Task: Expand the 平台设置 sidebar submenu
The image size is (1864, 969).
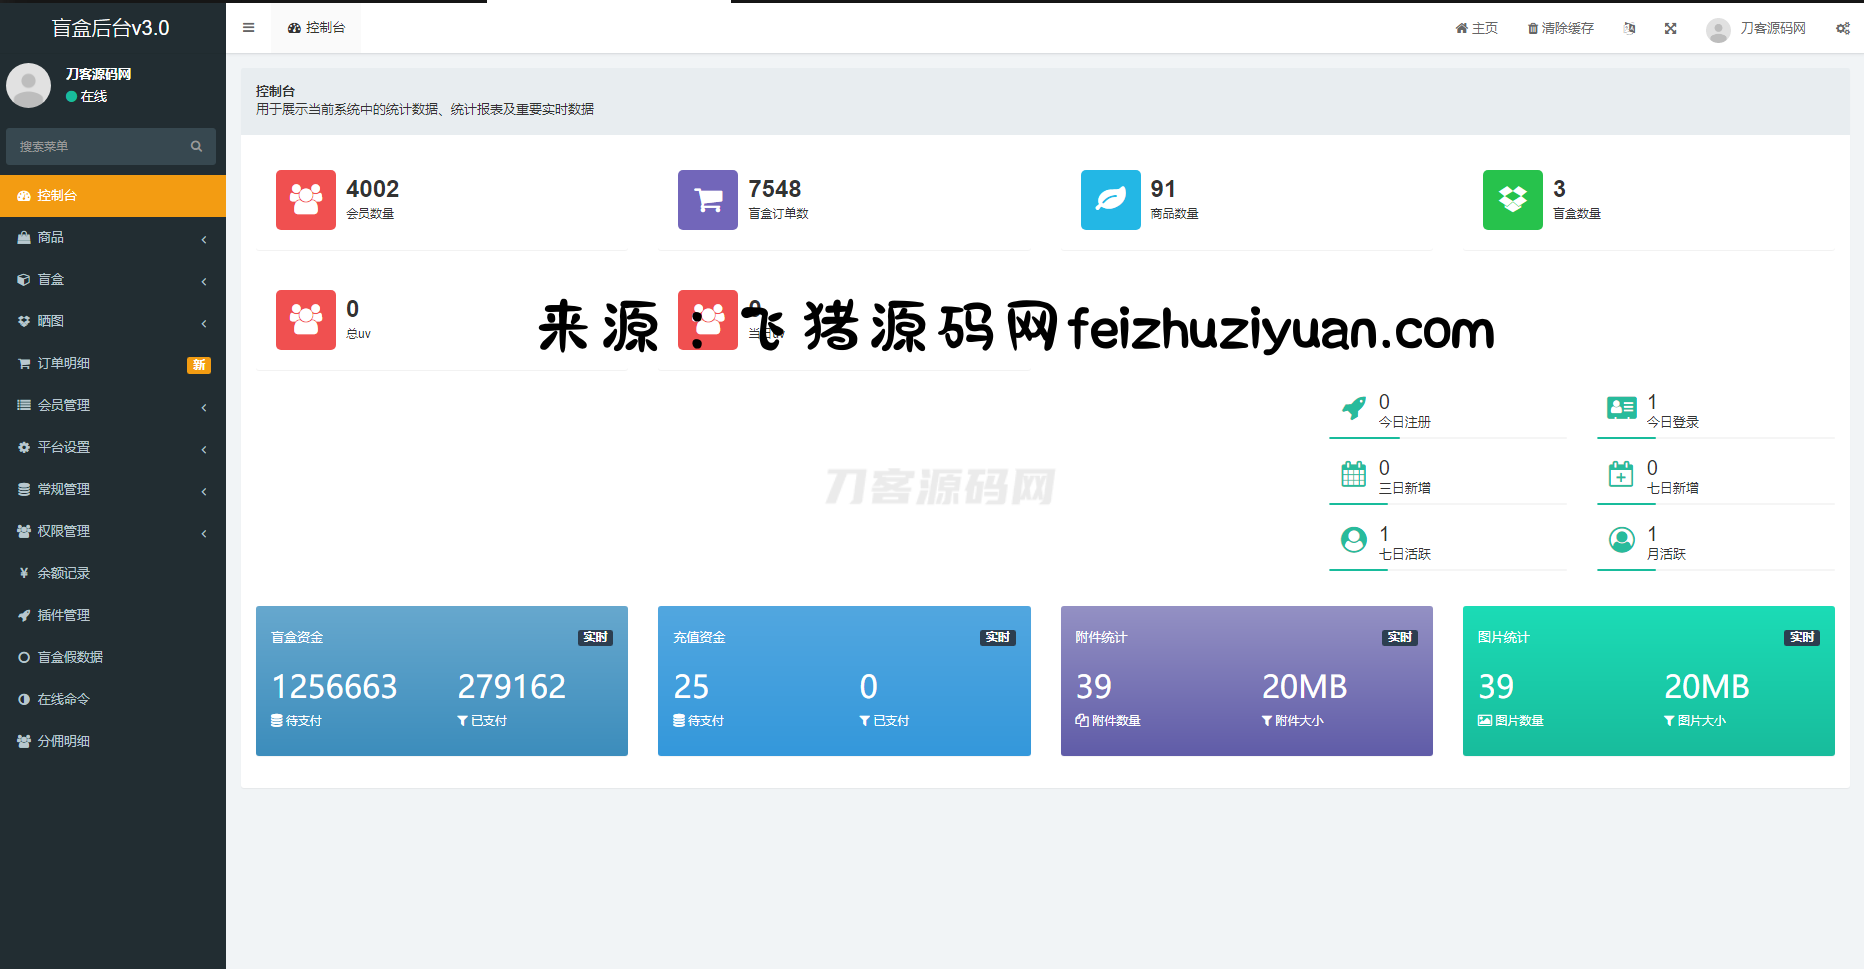Action: point(112,448)
